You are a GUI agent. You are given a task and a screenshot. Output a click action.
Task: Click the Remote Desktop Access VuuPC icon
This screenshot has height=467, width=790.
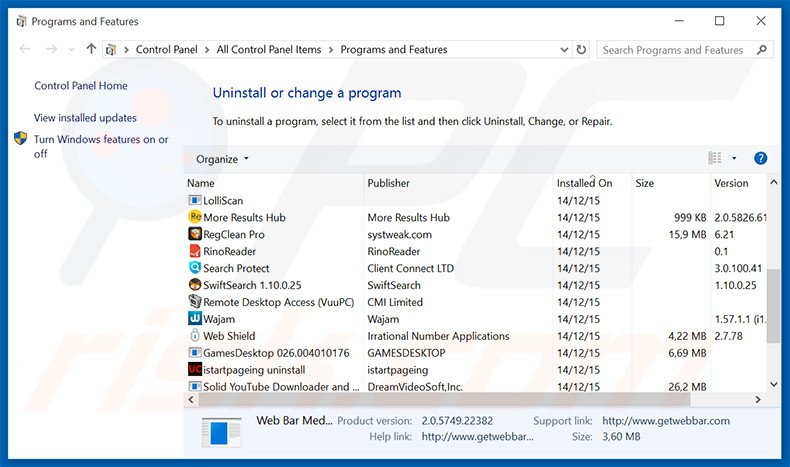pos(194,302)
